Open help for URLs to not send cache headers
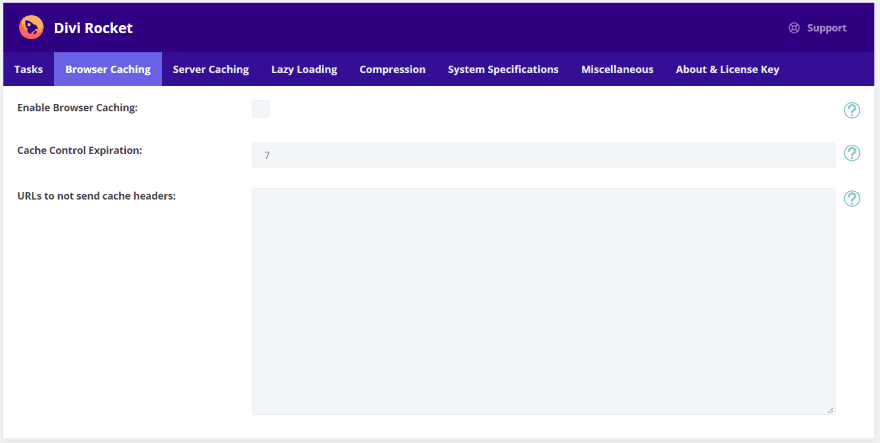Screen dimensions: 880x443 tap(851, 198)
